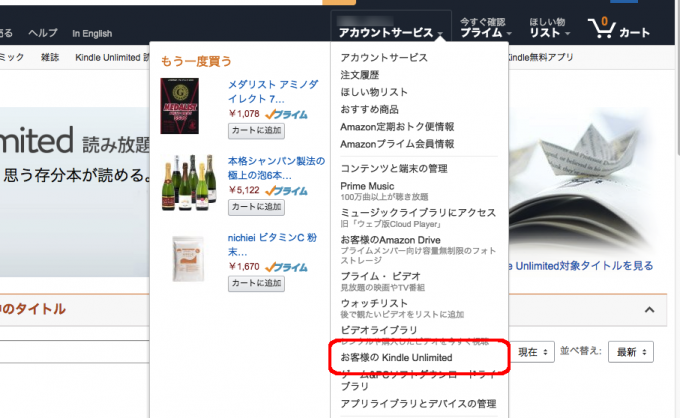
Task: Open ミュージックライブラリにアクセス
Action: [418, 213]
